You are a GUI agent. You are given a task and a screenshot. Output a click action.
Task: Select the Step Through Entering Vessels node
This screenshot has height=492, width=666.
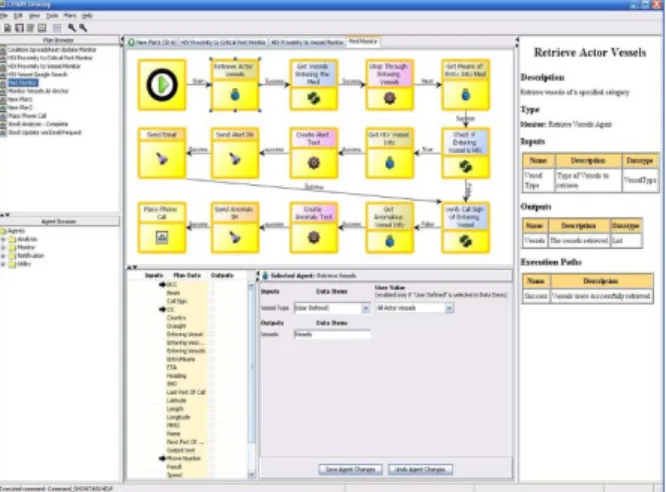pyautogui.click(x=389, y=85)
